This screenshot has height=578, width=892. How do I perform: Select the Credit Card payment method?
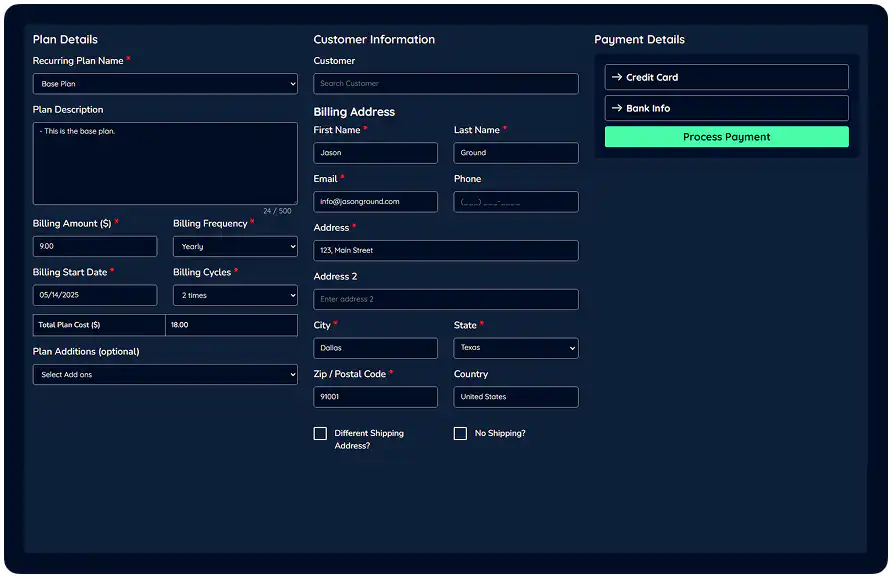coord(726,77)
